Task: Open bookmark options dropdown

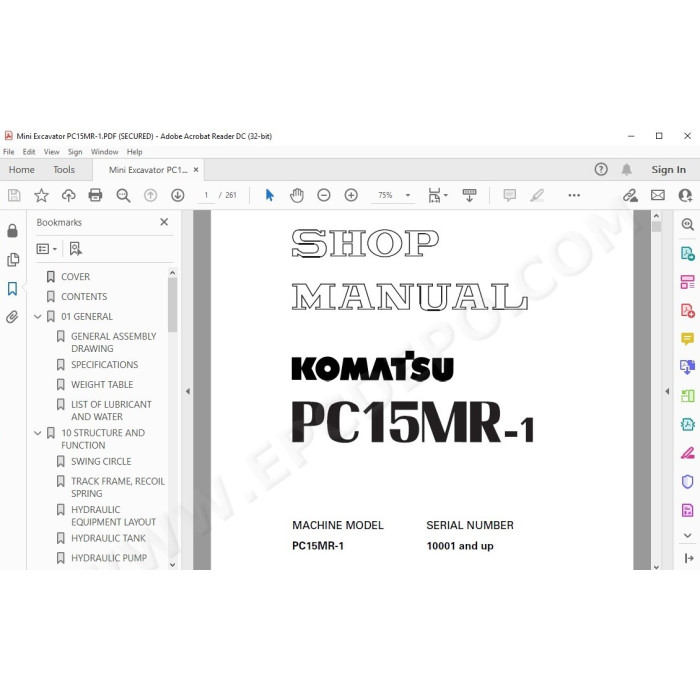Action: point(46,249)
